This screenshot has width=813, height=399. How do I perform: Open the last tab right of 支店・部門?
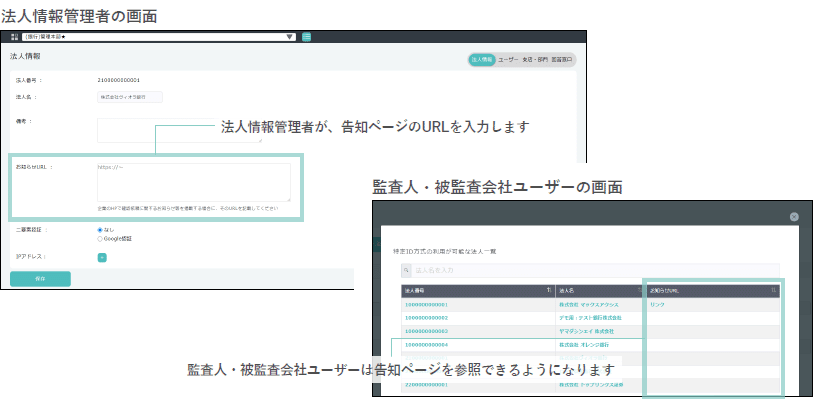tap(562, 60)
